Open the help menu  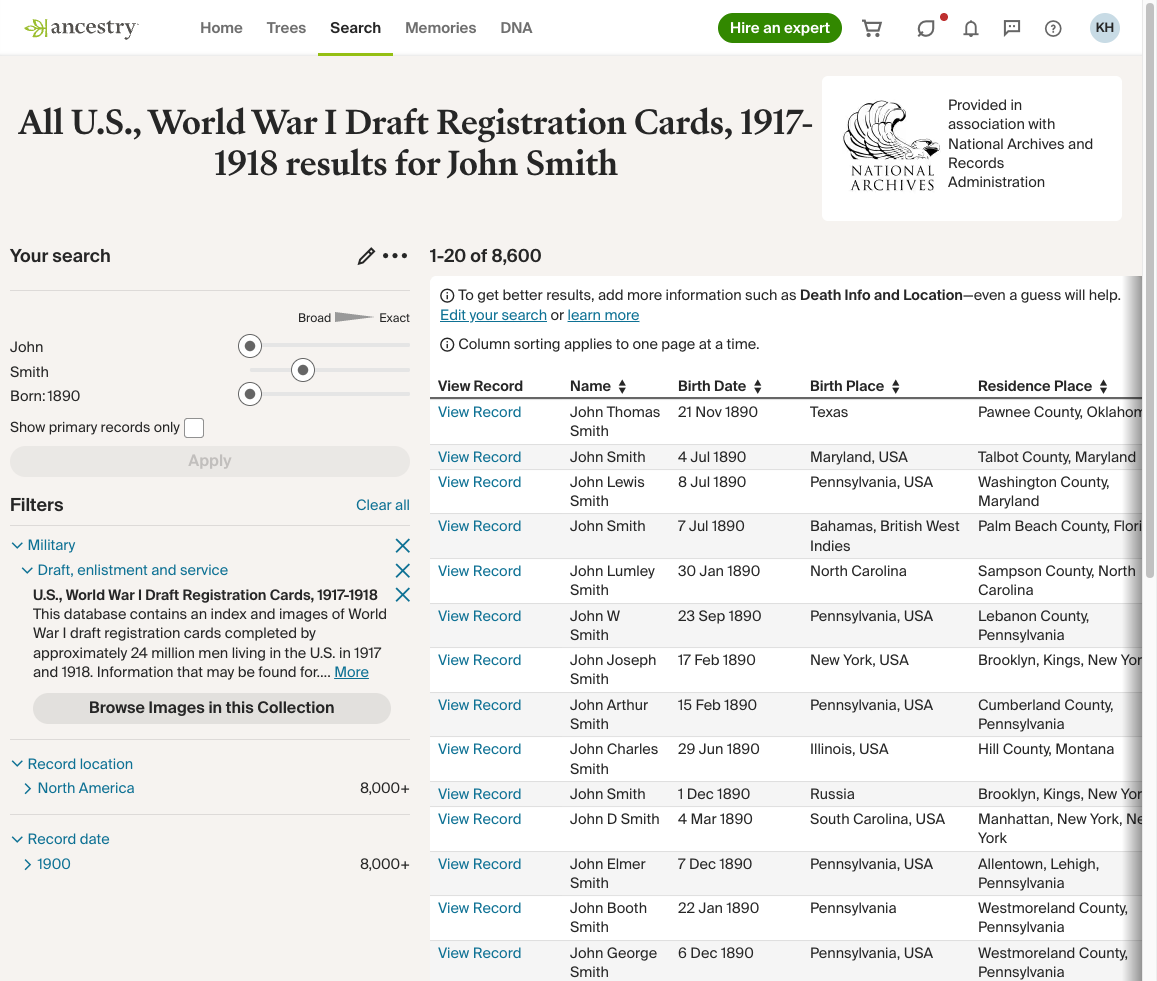[x=1052, y=28]
